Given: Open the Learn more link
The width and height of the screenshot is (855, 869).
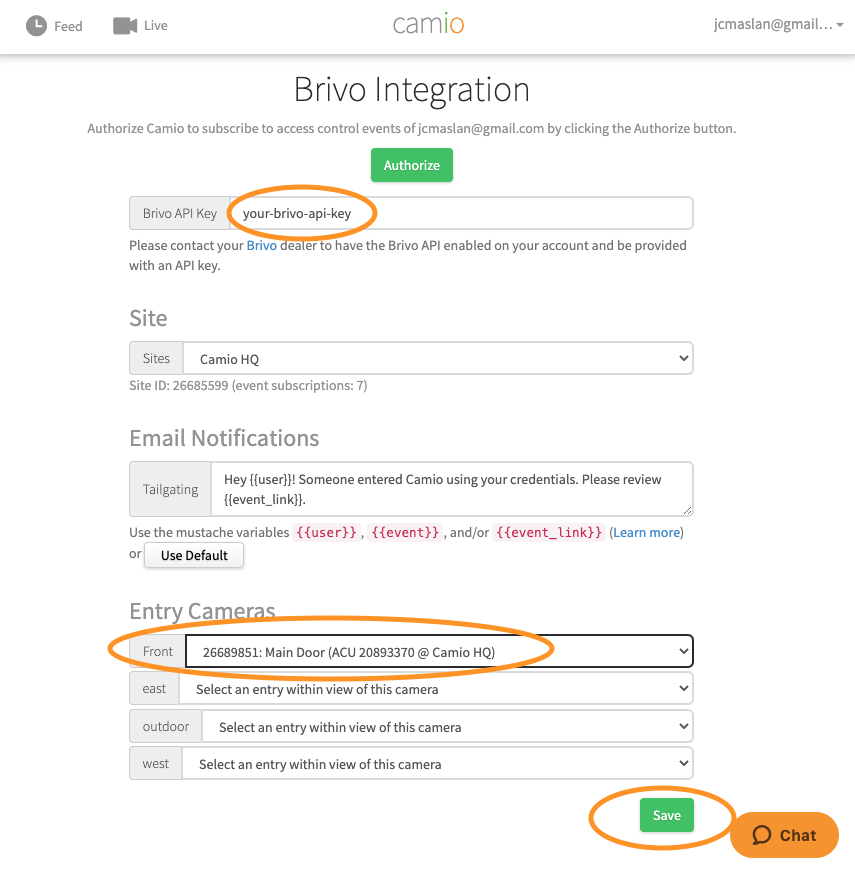Looking at the screenshot, I should click(646, 533).
